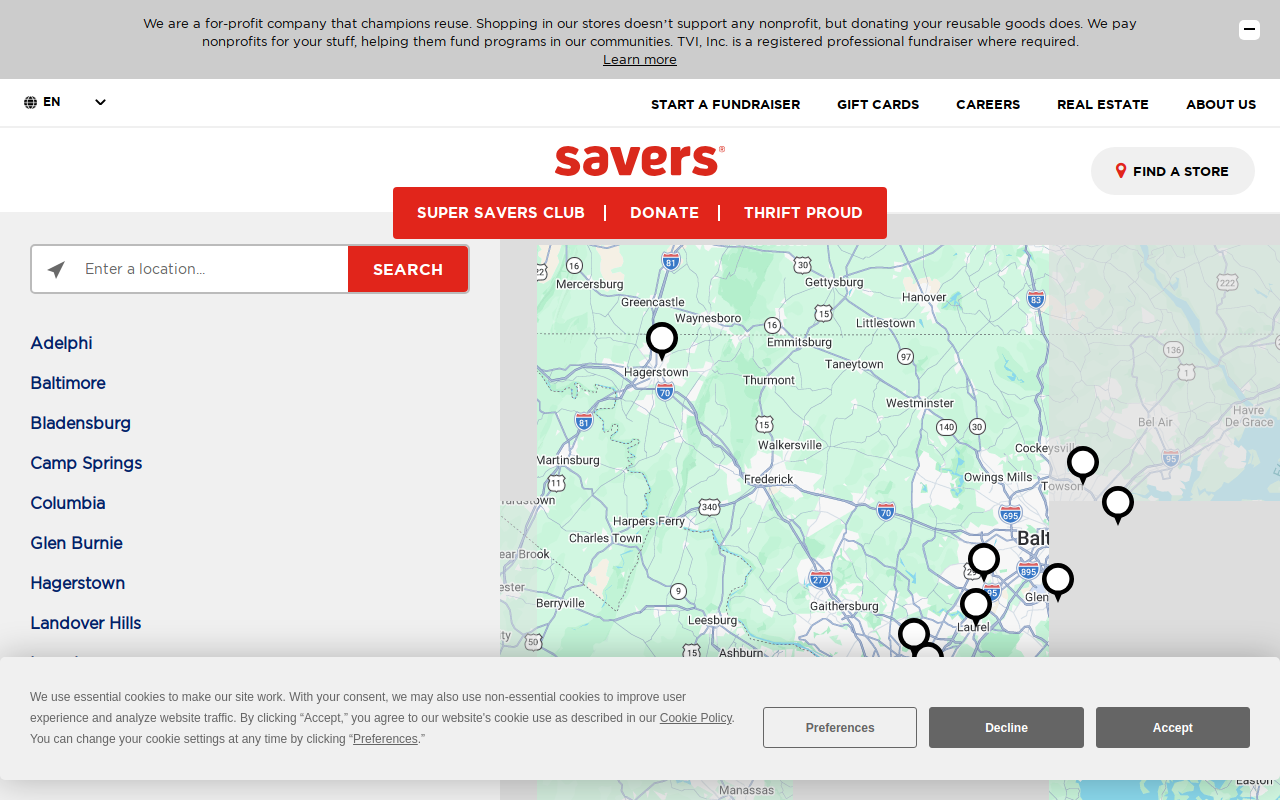Click the Westminster label on map
Screen dimensions: 1280x800
click(x=920, y=403)
